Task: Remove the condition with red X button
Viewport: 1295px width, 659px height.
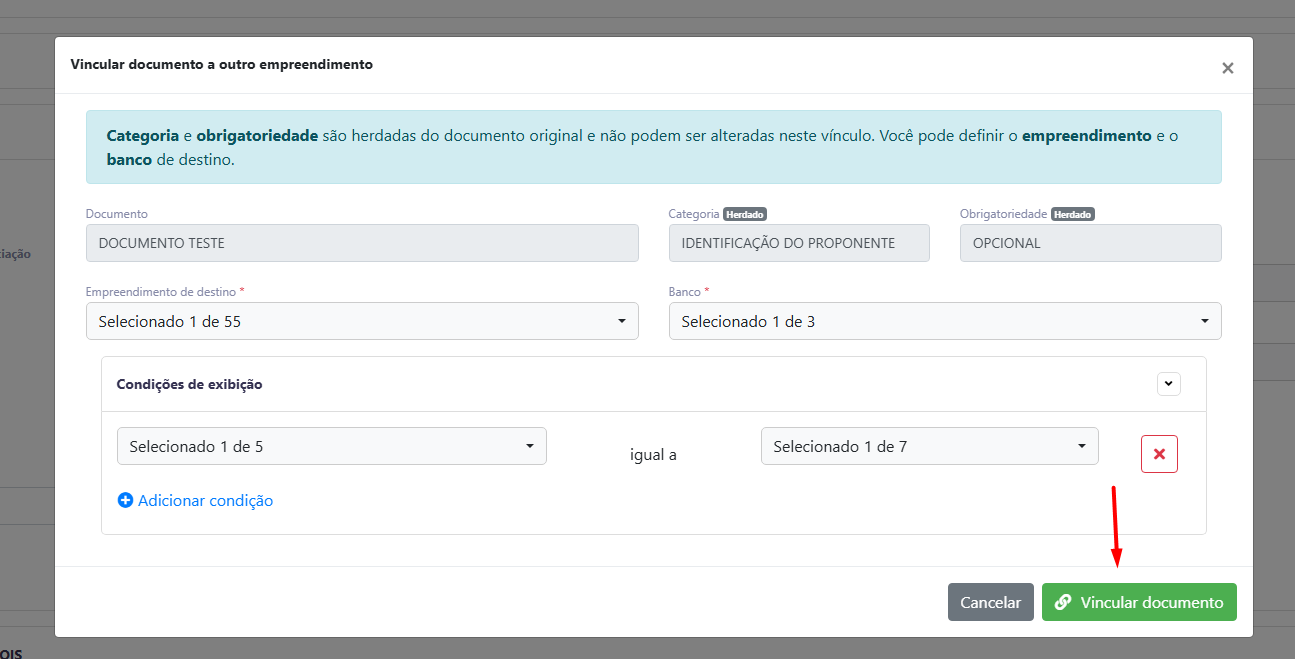Action: (1159, 454)
